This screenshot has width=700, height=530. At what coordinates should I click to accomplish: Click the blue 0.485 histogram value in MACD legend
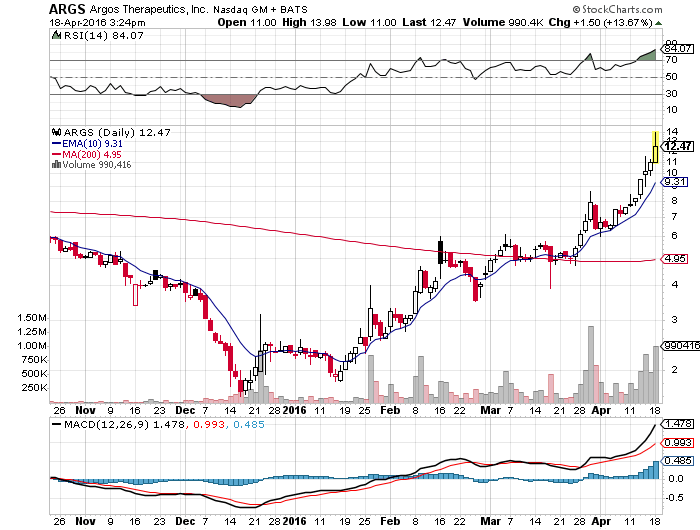[x=249, y=424]
